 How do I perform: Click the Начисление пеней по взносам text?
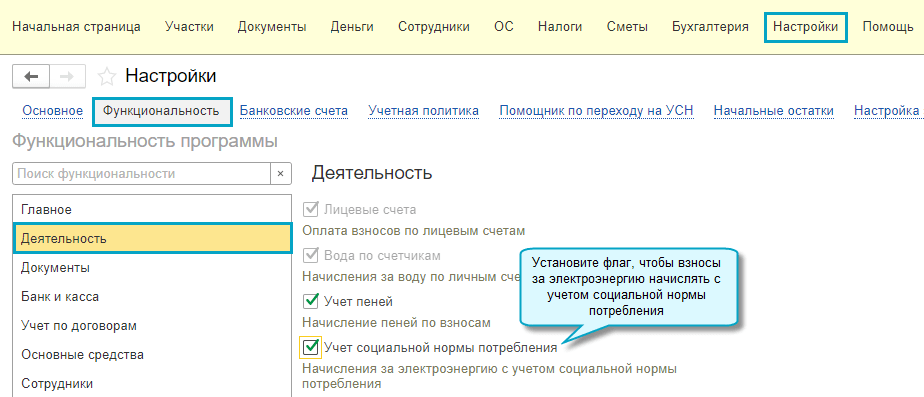pyautogui.click(x=396, y=323)
